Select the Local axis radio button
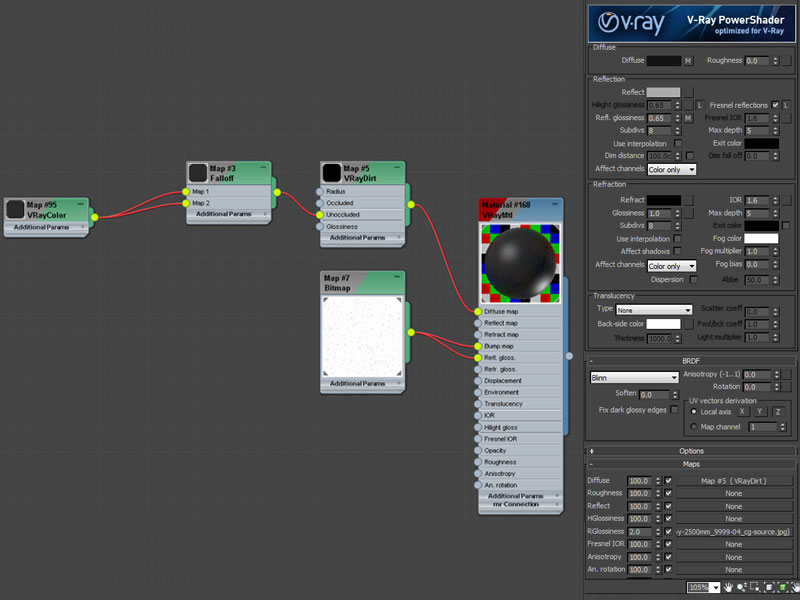The width and height of the screenshot is (800, 600). [x=693, y=412]
